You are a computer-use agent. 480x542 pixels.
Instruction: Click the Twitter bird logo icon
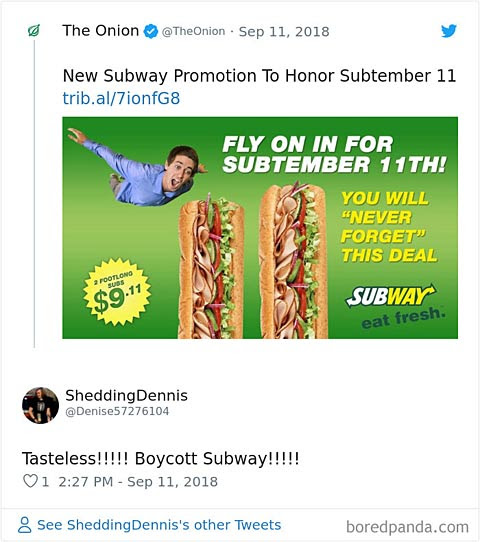tap(449, 31)
